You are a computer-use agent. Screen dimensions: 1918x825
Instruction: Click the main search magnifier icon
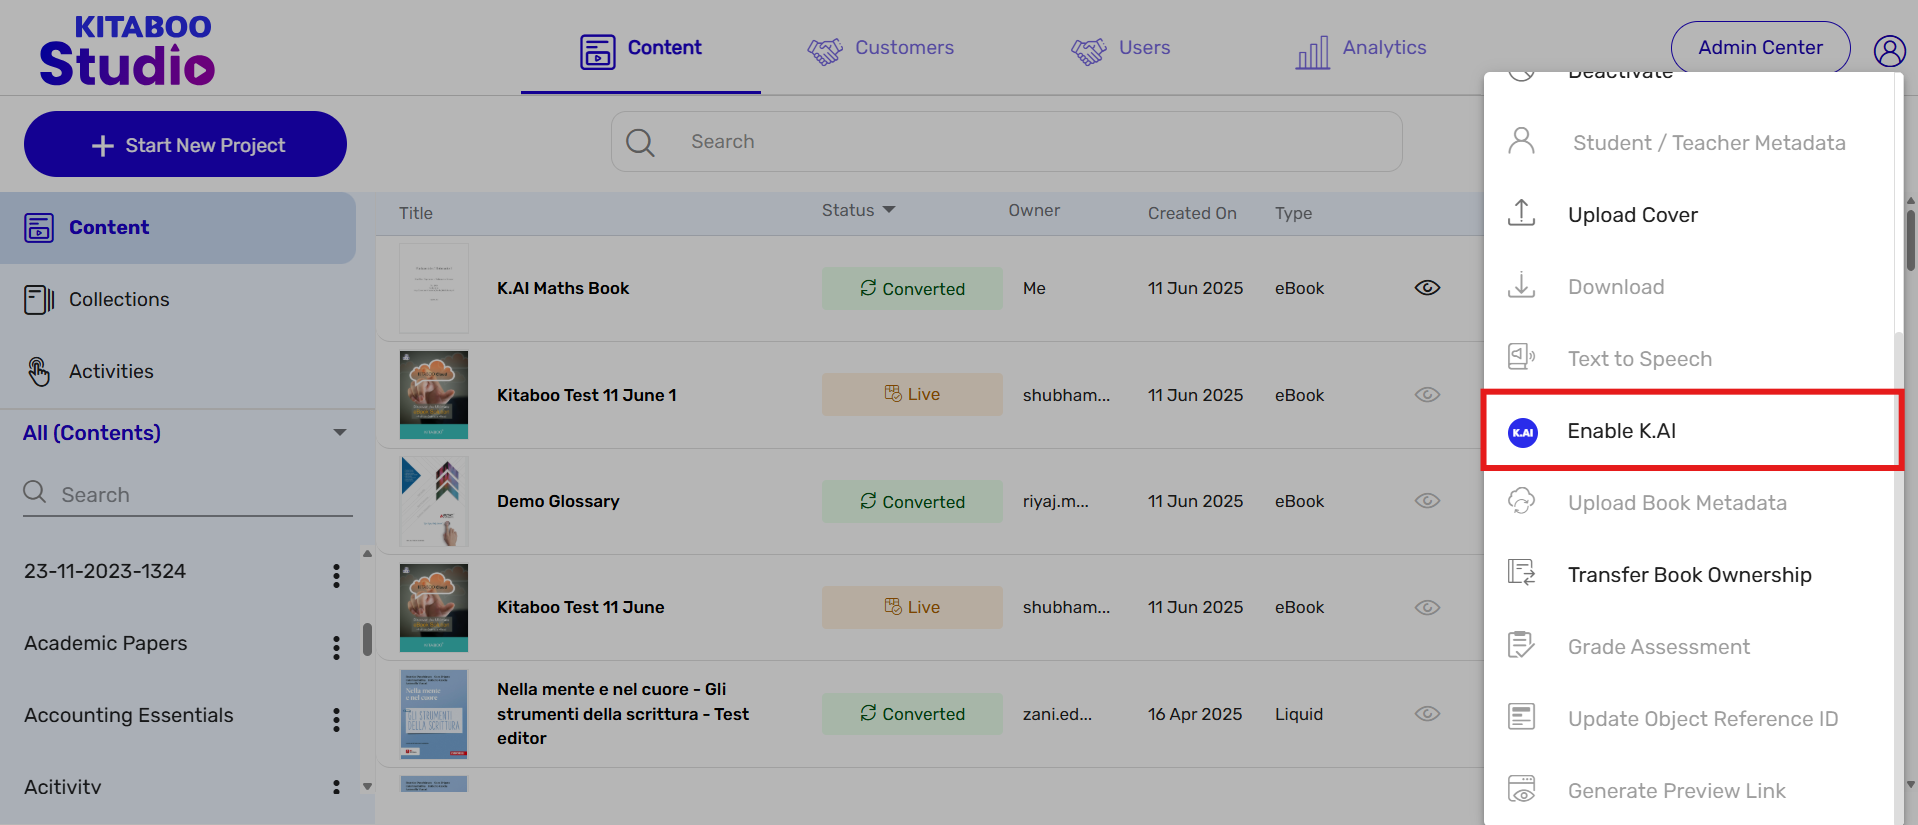coord(640,142)
